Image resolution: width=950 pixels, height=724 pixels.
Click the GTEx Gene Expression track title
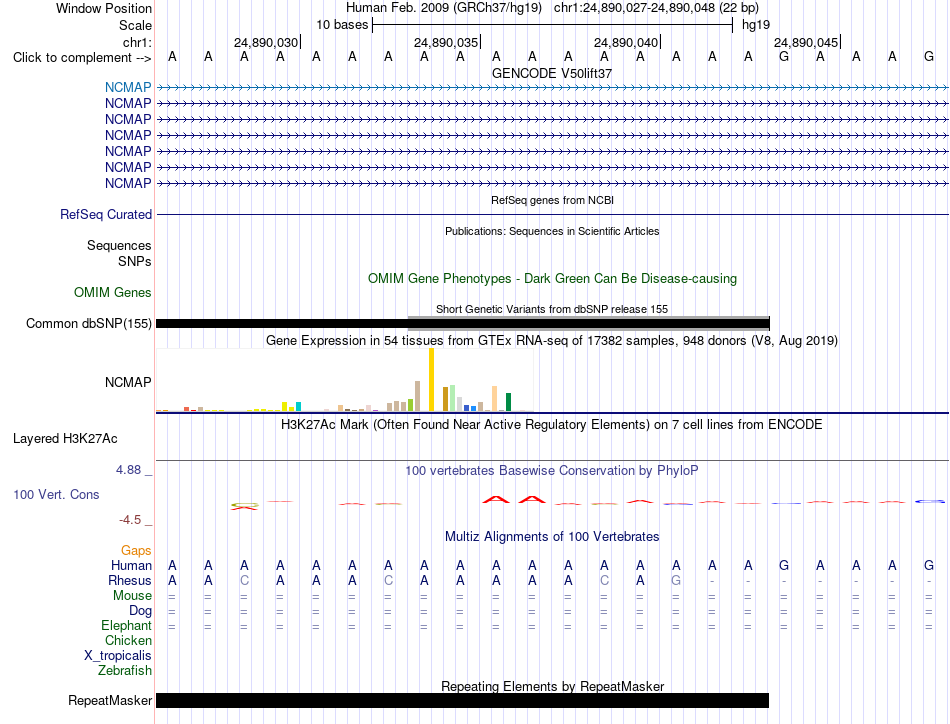click(x=552, y=340)
